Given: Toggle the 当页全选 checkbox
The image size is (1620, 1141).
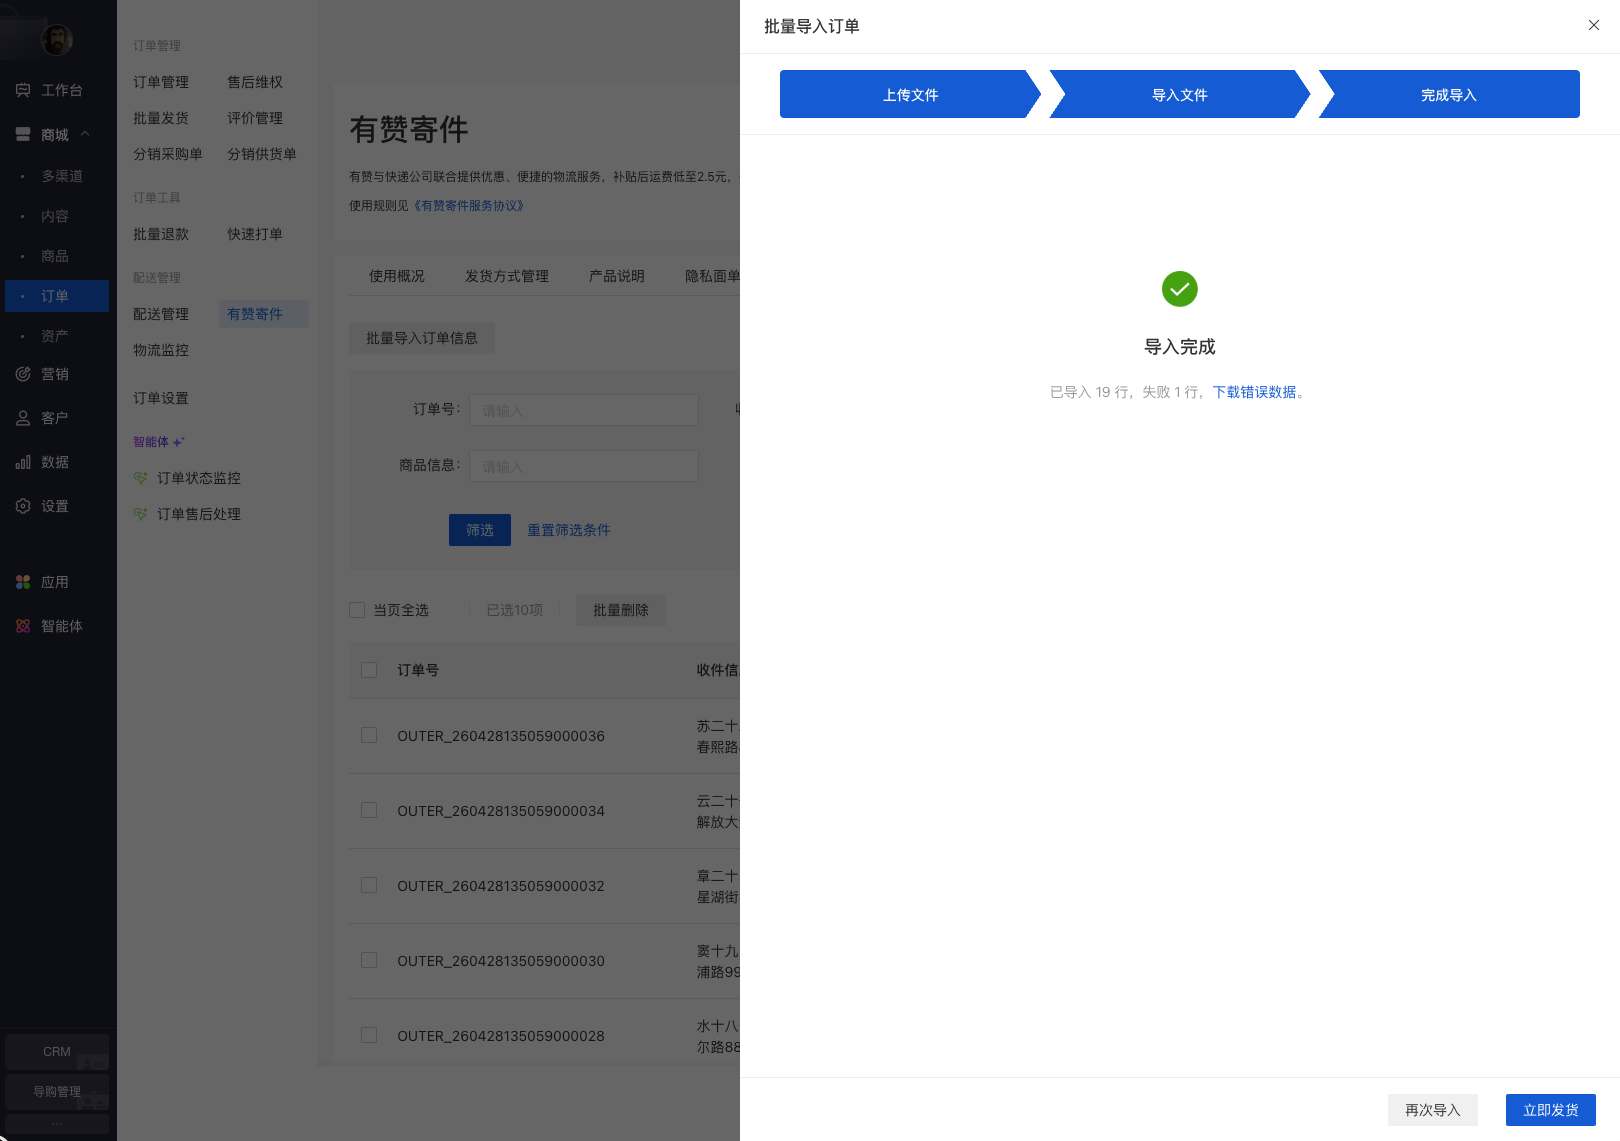Looking at the screenshot, I should [x=357, y=610].
